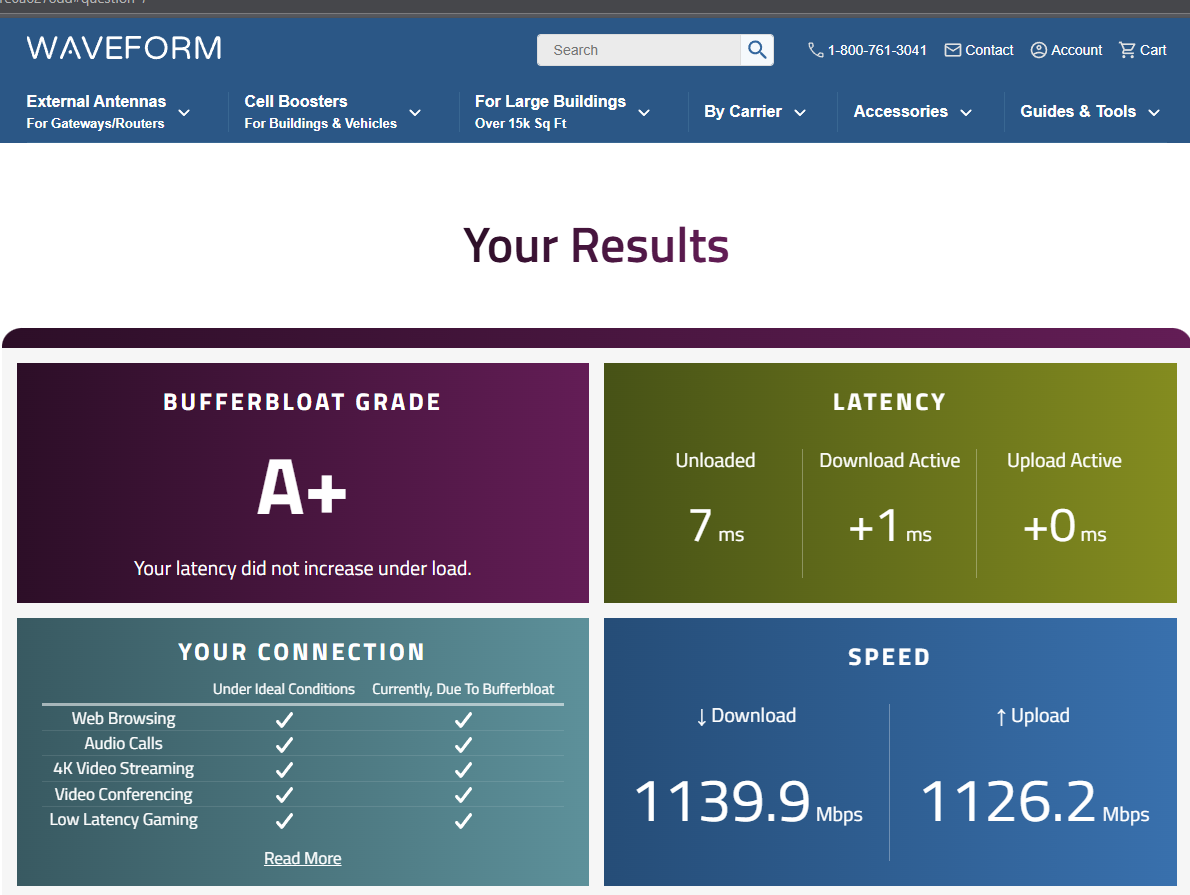Open the Cart link
Image resolution: width=1190 pixels, height=895 pixels.
pos(1153,50)
